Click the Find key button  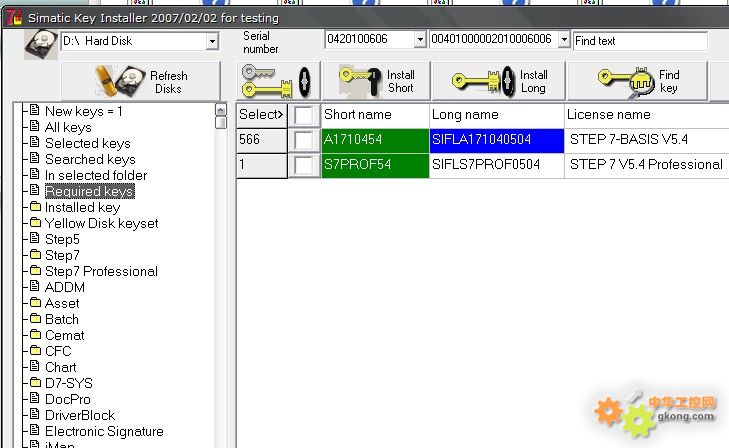pyautogui.click(x=637, y=81)
